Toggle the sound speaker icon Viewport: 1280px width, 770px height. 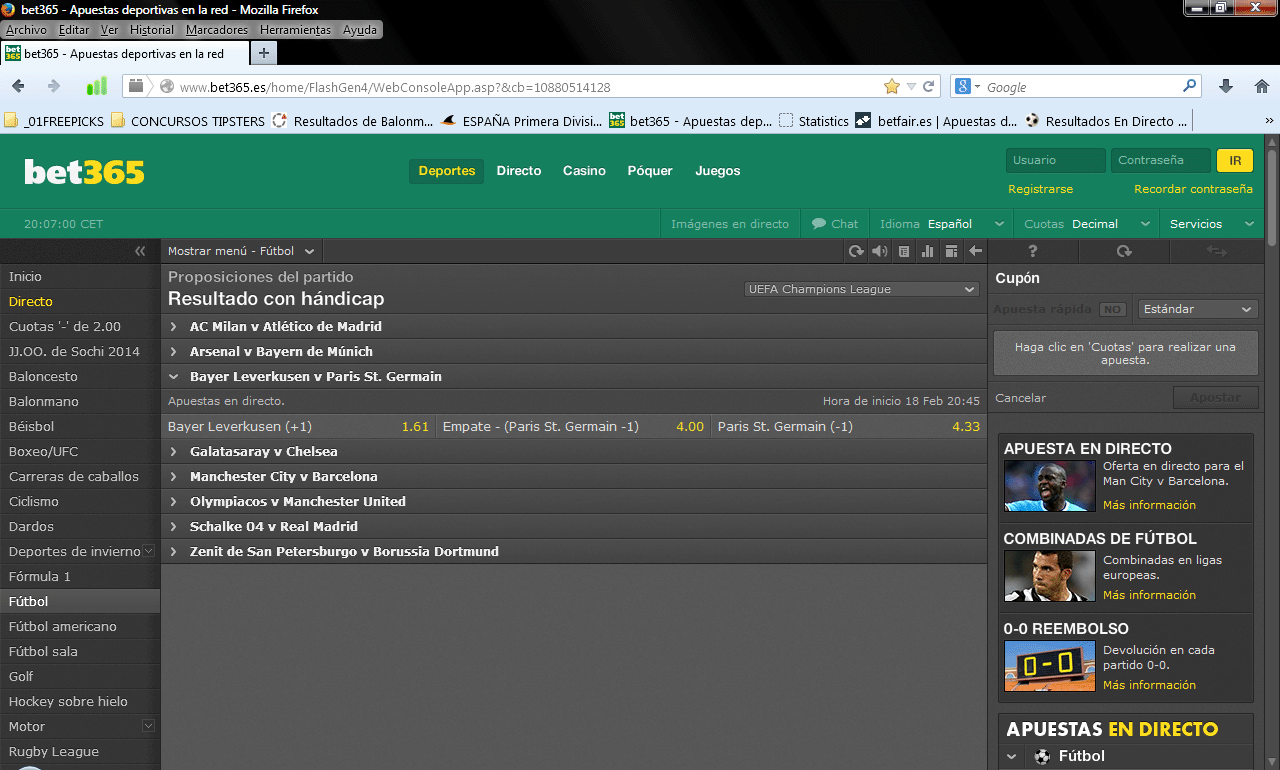880,252
